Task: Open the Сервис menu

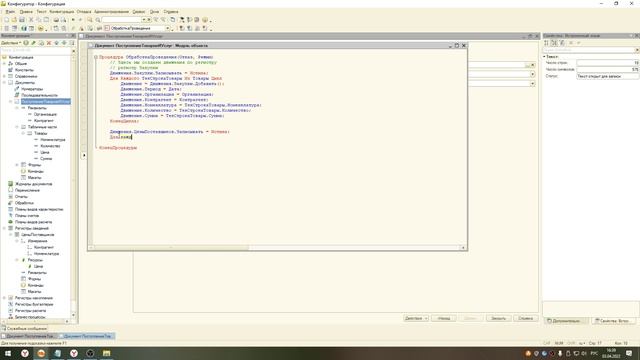Action: coord(139,11)
